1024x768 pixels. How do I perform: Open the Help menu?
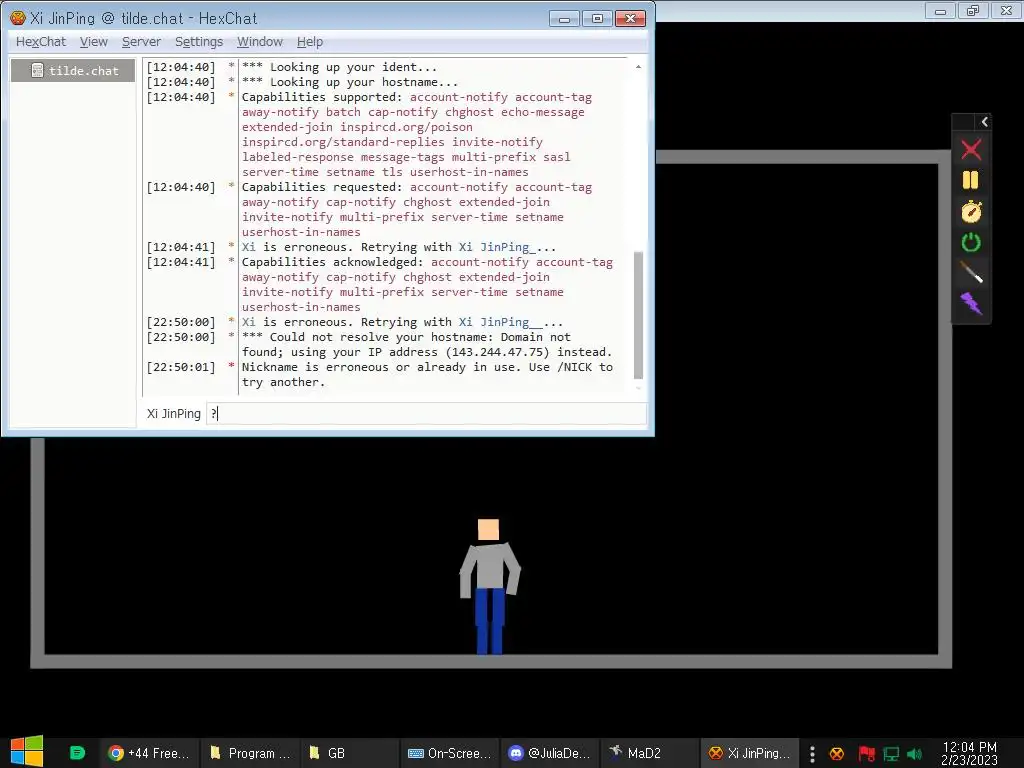(310, 42)
